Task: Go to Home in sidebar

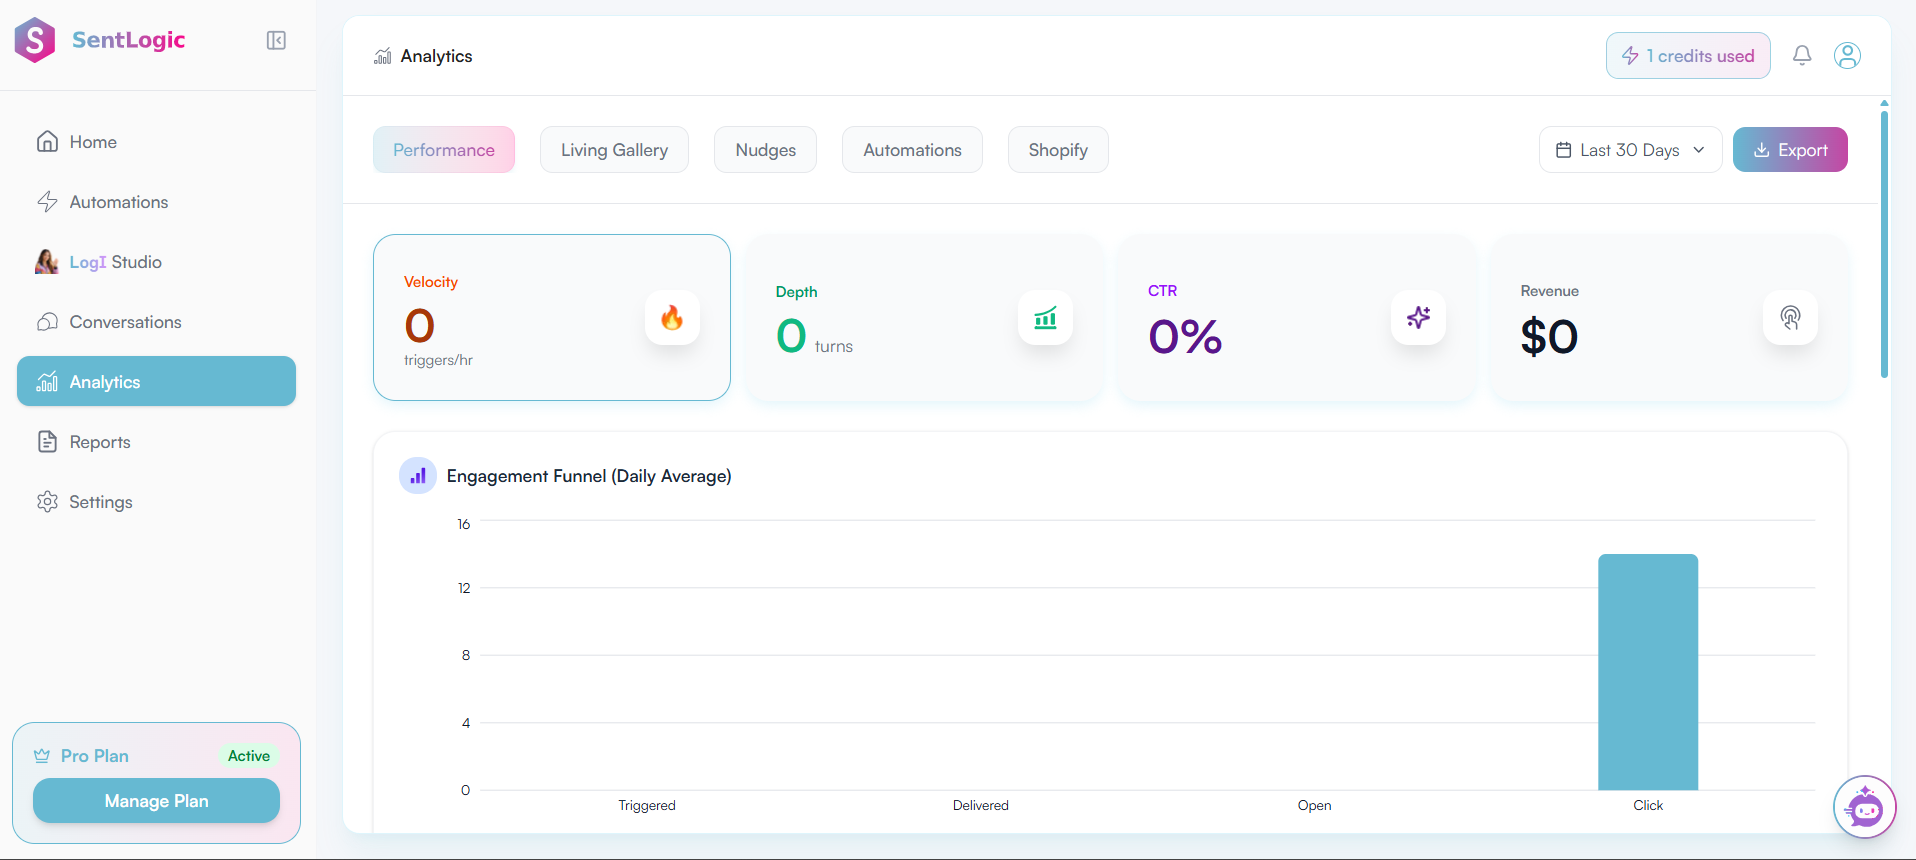Action: pyautogui.click(x=156, y=142)
